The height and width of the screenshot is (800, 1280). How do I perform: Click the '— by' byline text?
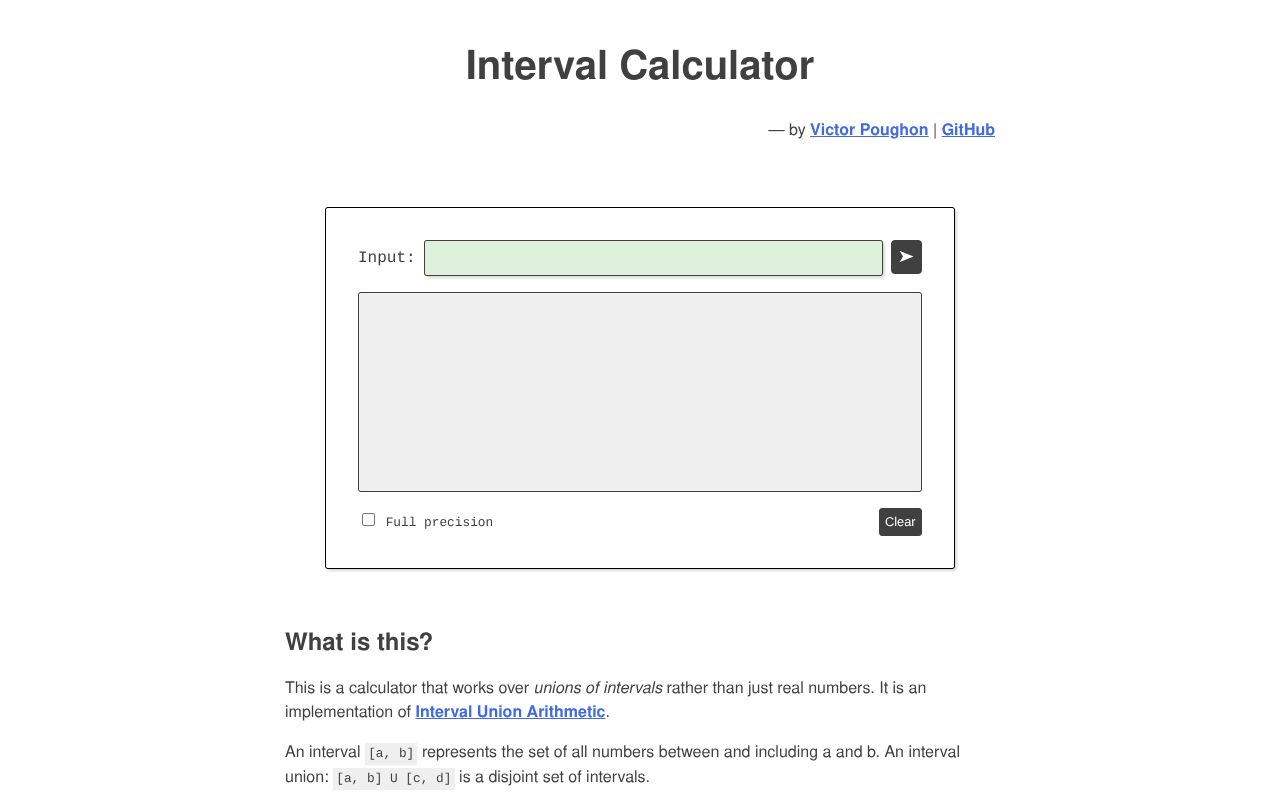[x=786, y=130]
